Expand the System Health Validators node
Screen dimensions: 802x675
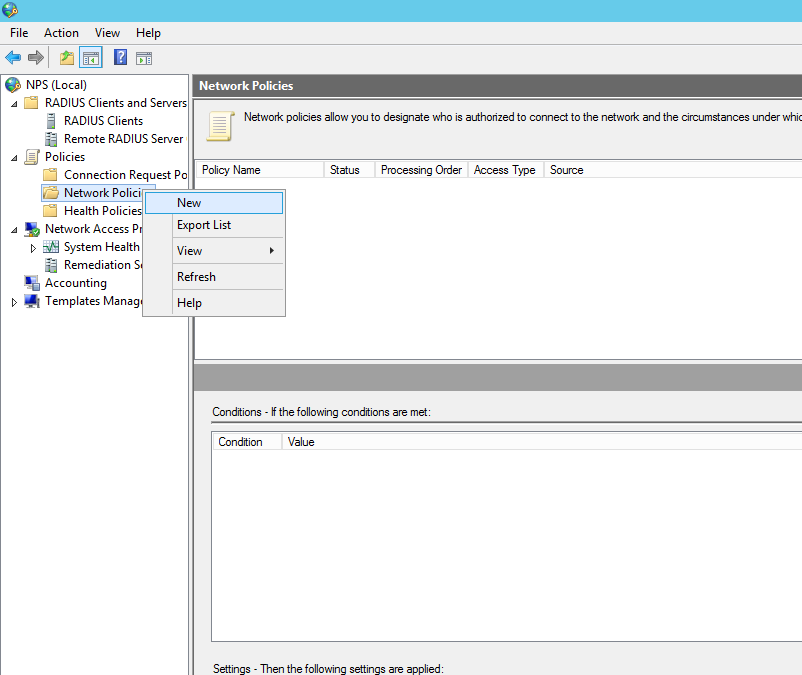click(33, 248)
